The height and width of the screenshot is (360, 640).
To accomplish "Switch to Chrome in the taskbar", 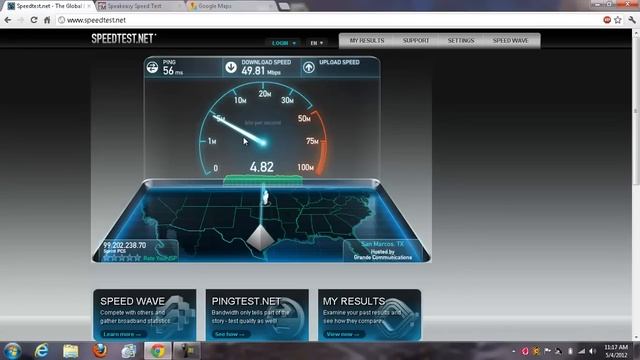I will click(158, 351).
